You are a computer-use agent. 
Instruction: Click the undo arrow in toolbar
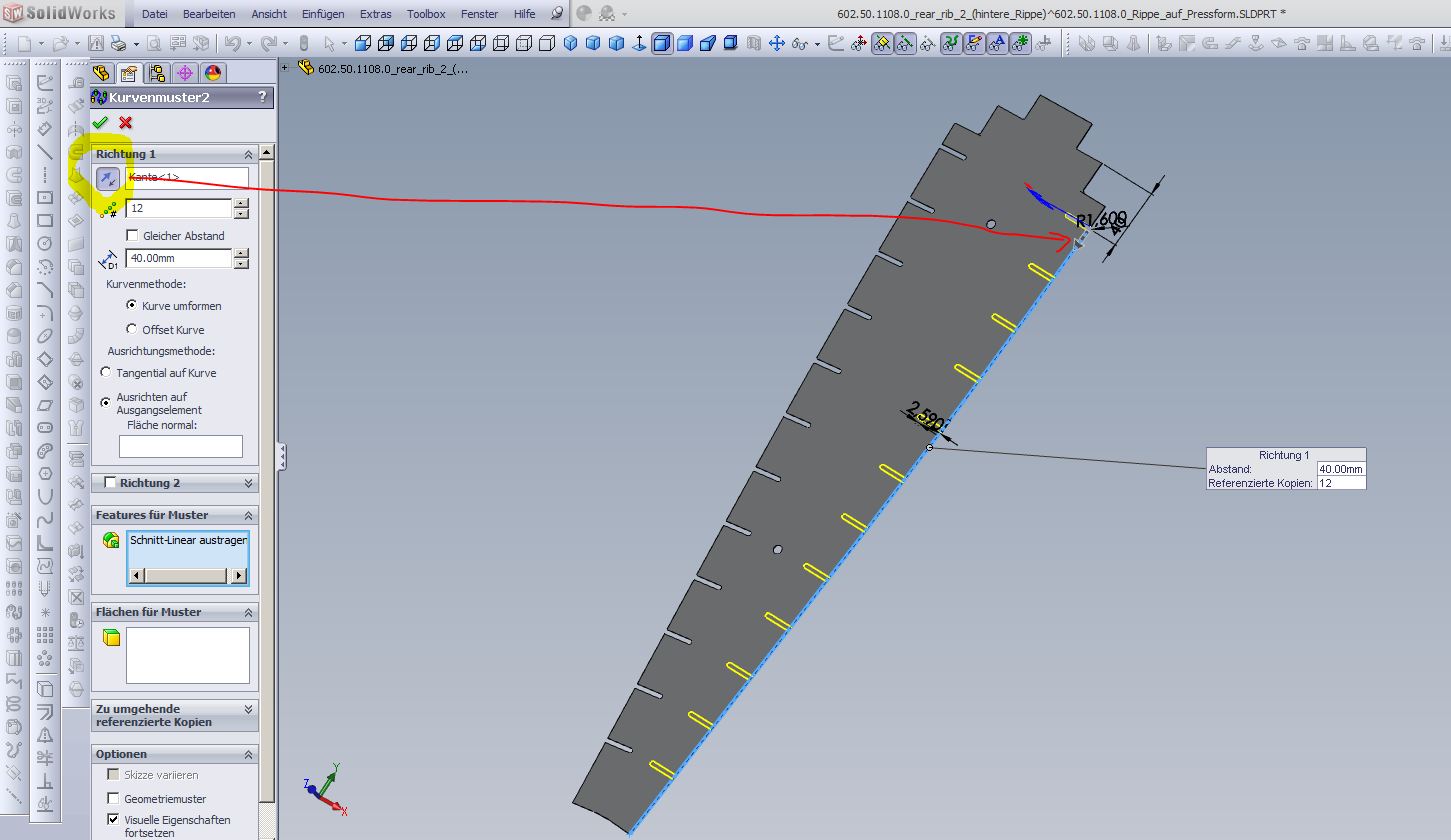[x=232, y=43]
